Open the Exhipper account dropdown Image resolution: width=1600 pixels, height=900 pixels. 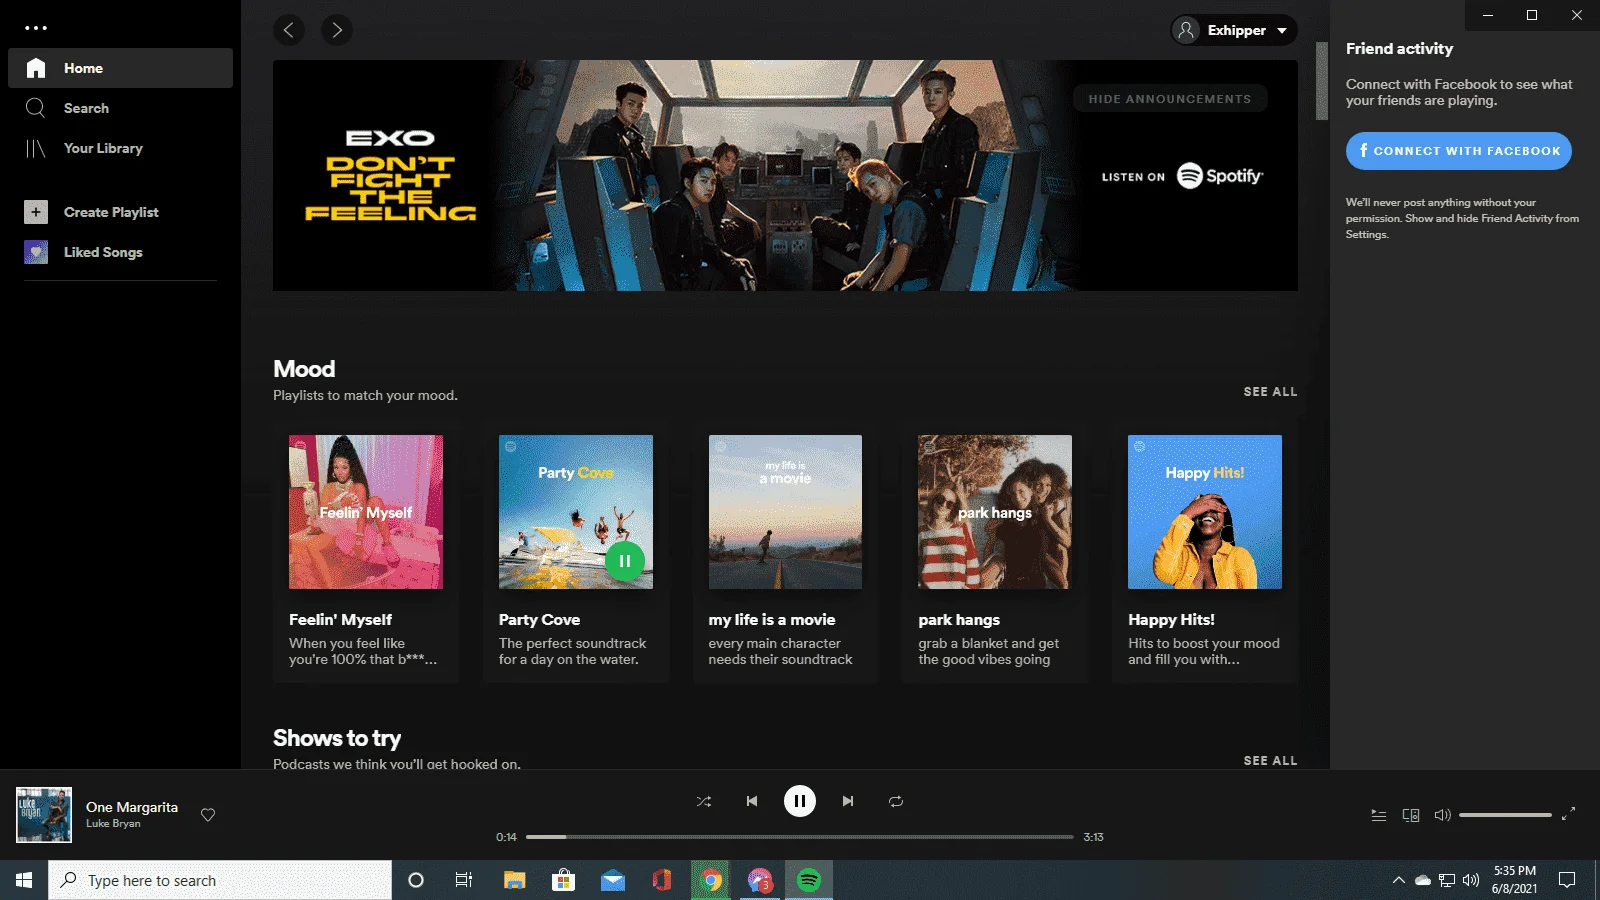pyautogui.click(x=1234, y=30)
